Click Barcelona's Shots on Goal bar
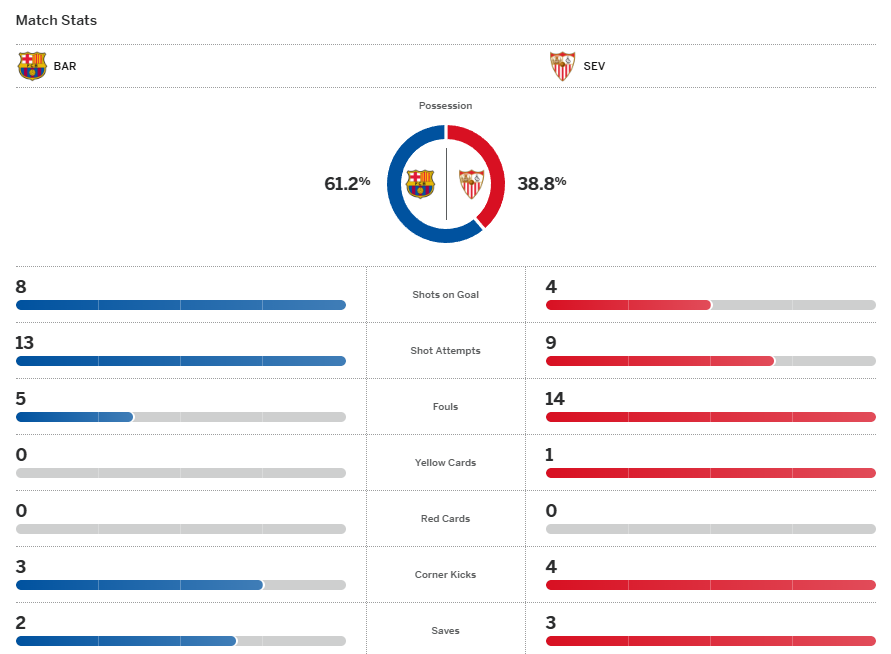Screen dimensions: 891x654 (180, 305)
